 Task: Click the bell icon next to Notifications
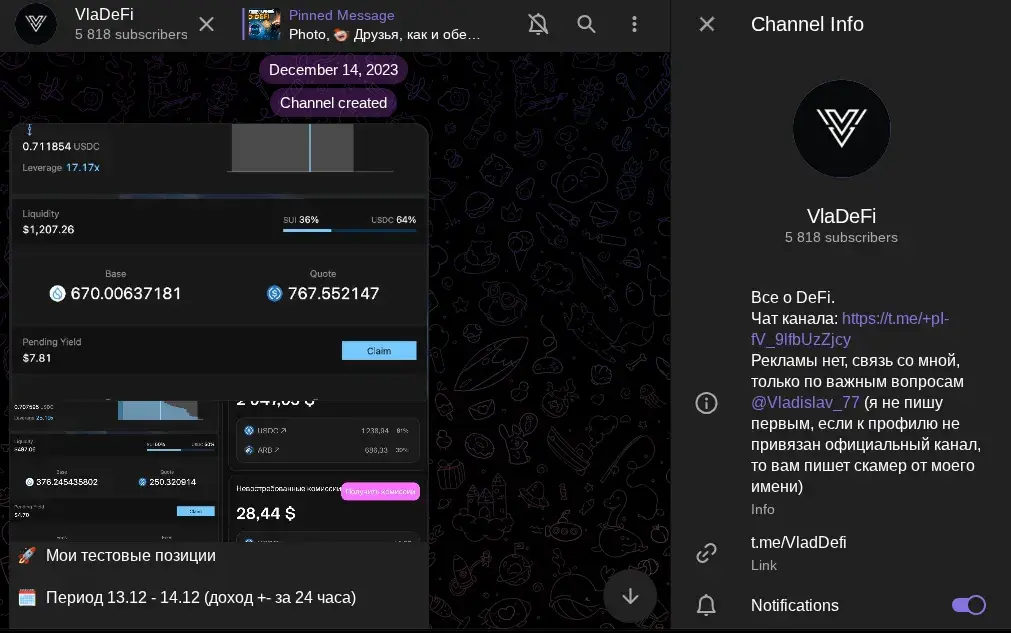[x=707, y=605]
